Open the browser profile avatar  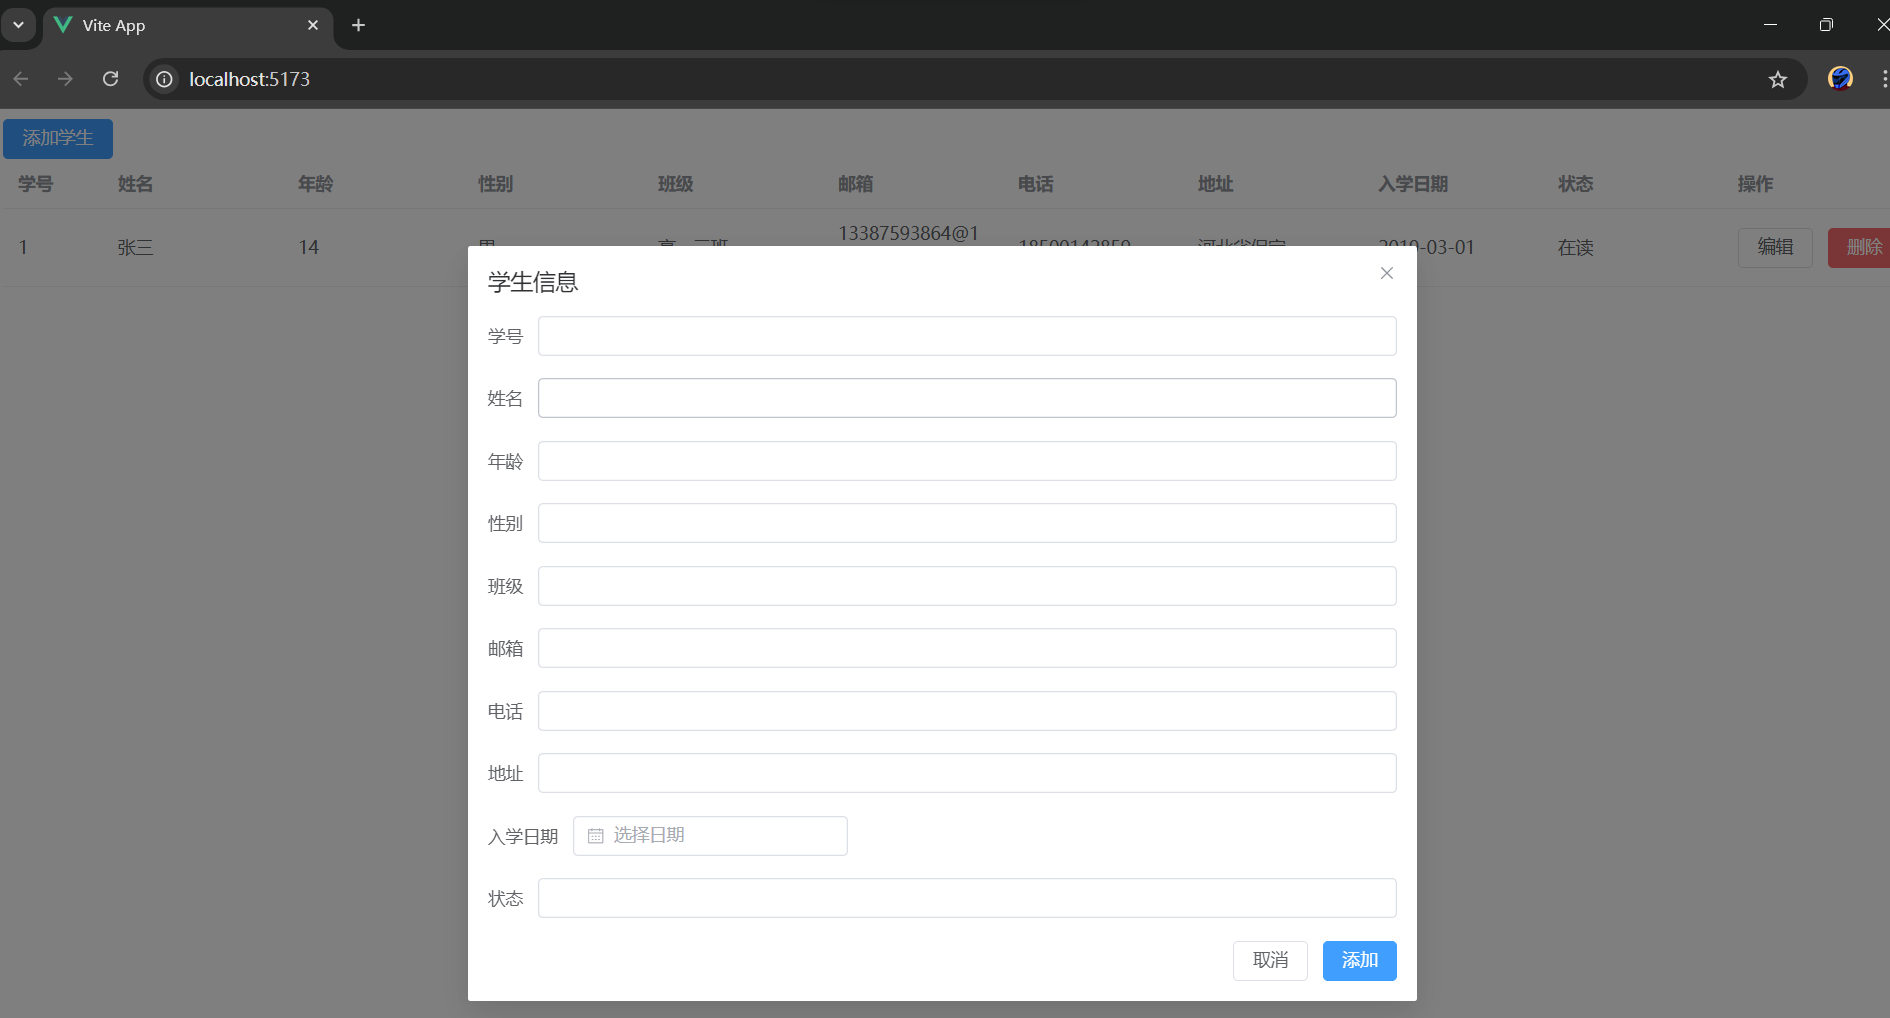[1840, 79]
